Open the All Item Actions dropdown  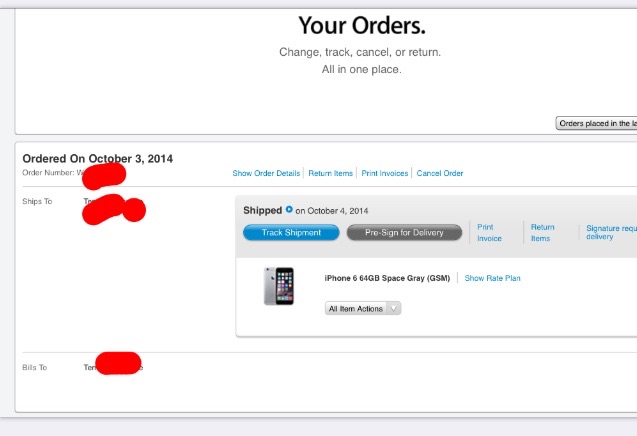click(x=363, y=308)
